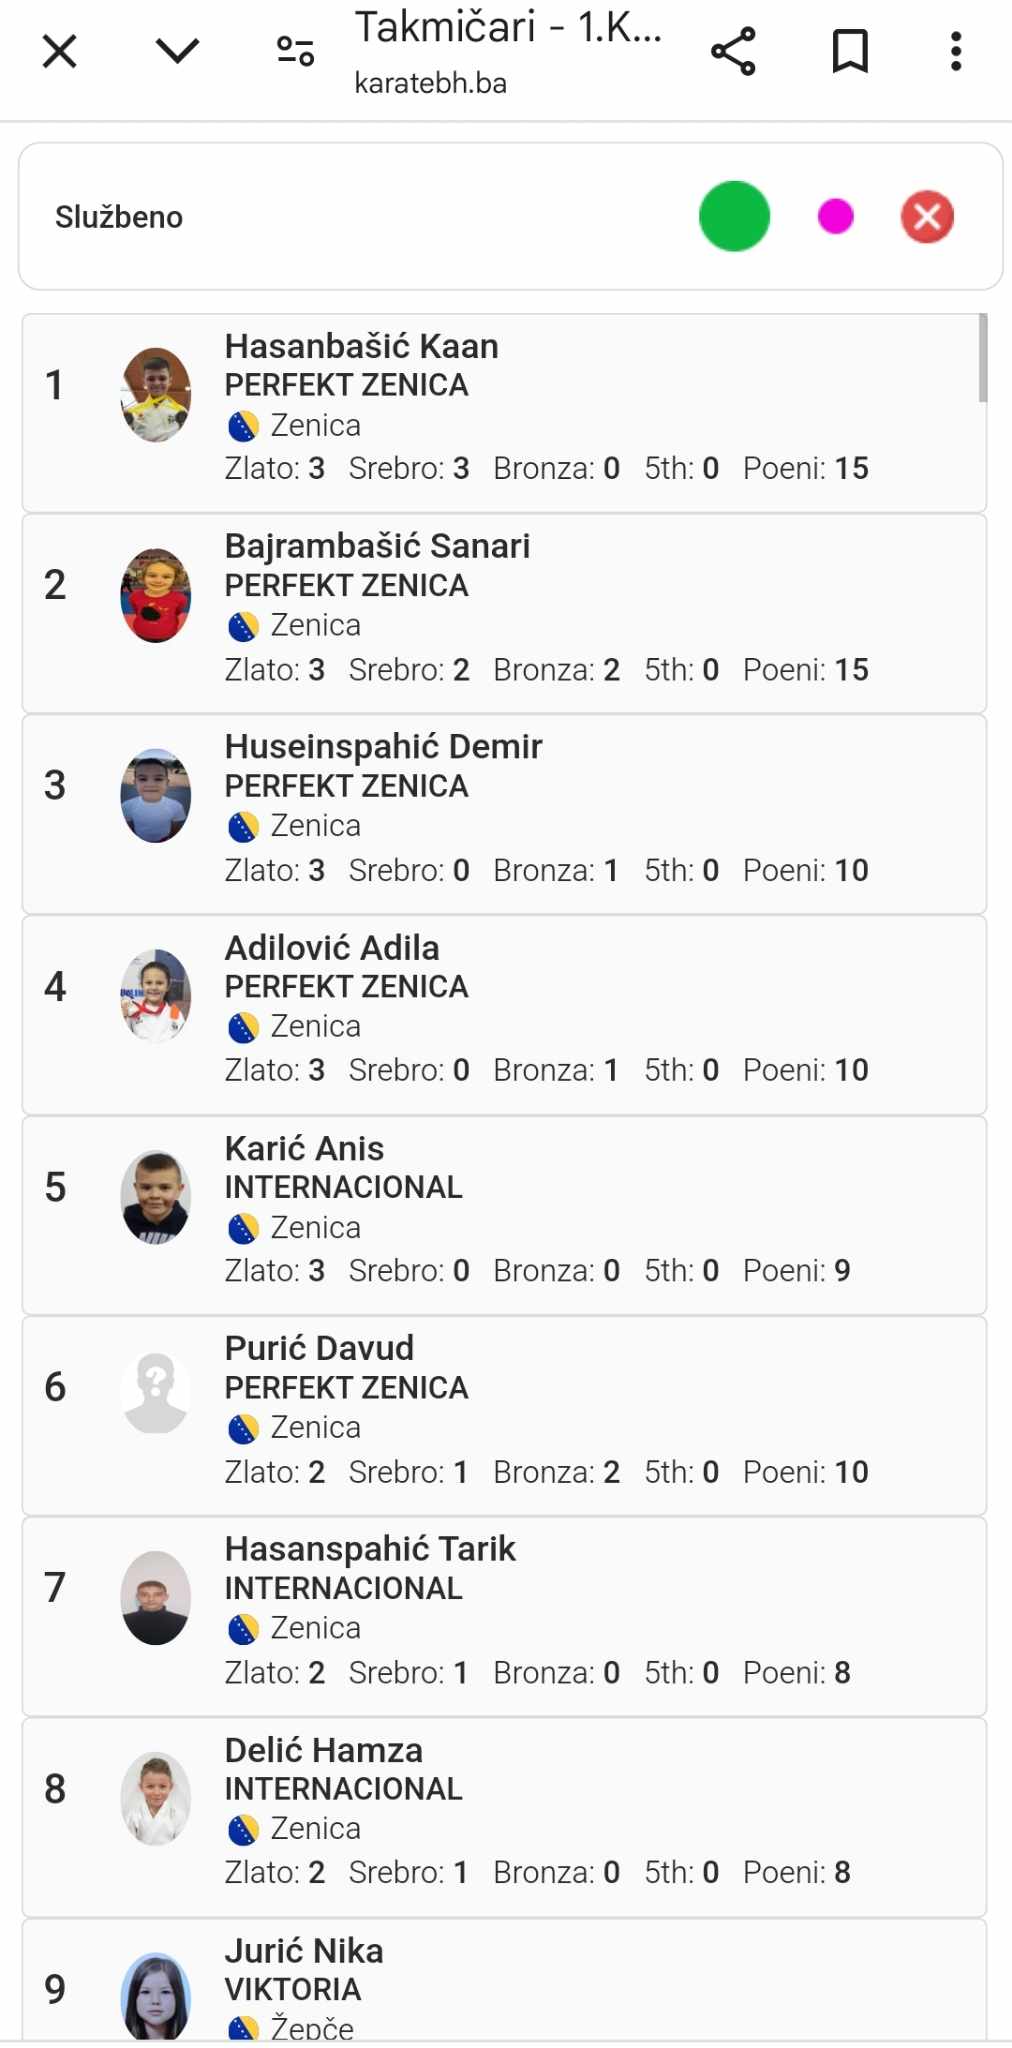Viewport: 1012px width, 2048px height.
Task: Select Jurić Nika from VIKTORIA
Action: [x=304, y=1951]
